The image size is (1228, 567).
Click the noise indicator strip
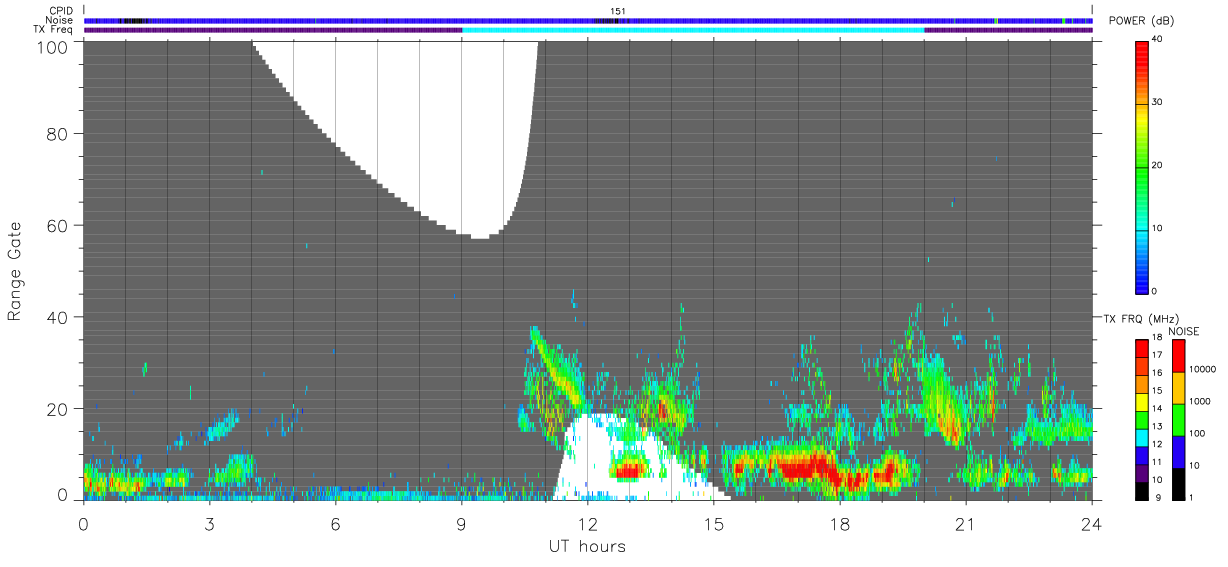(588, 20)
